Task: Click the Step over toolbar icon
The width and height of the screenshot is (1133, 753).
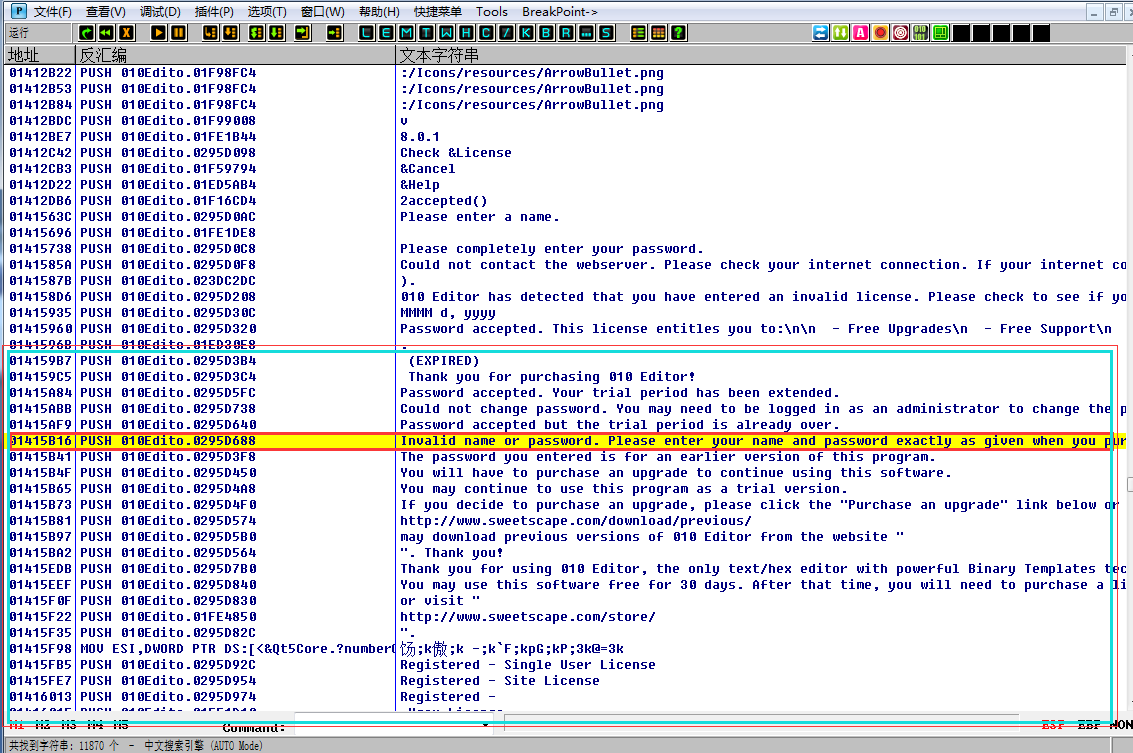Action: (x=231, y=33)
